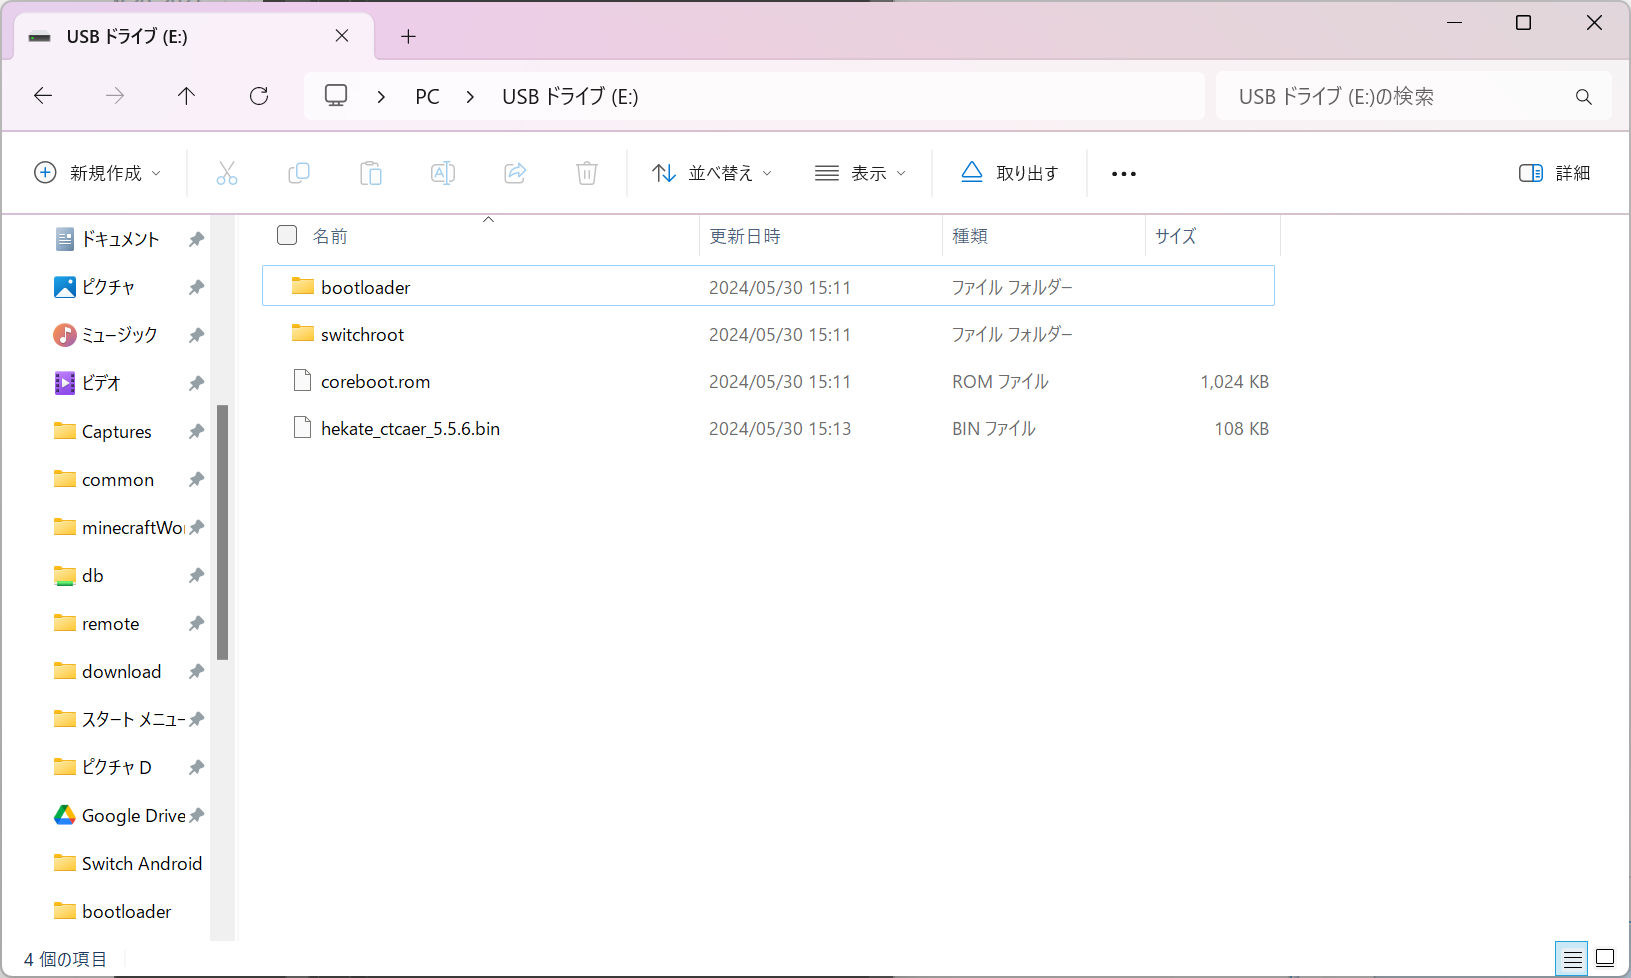Click the Paste clipboard icon
Viewport: 1631px width, 978px height.
click(371, 173)
